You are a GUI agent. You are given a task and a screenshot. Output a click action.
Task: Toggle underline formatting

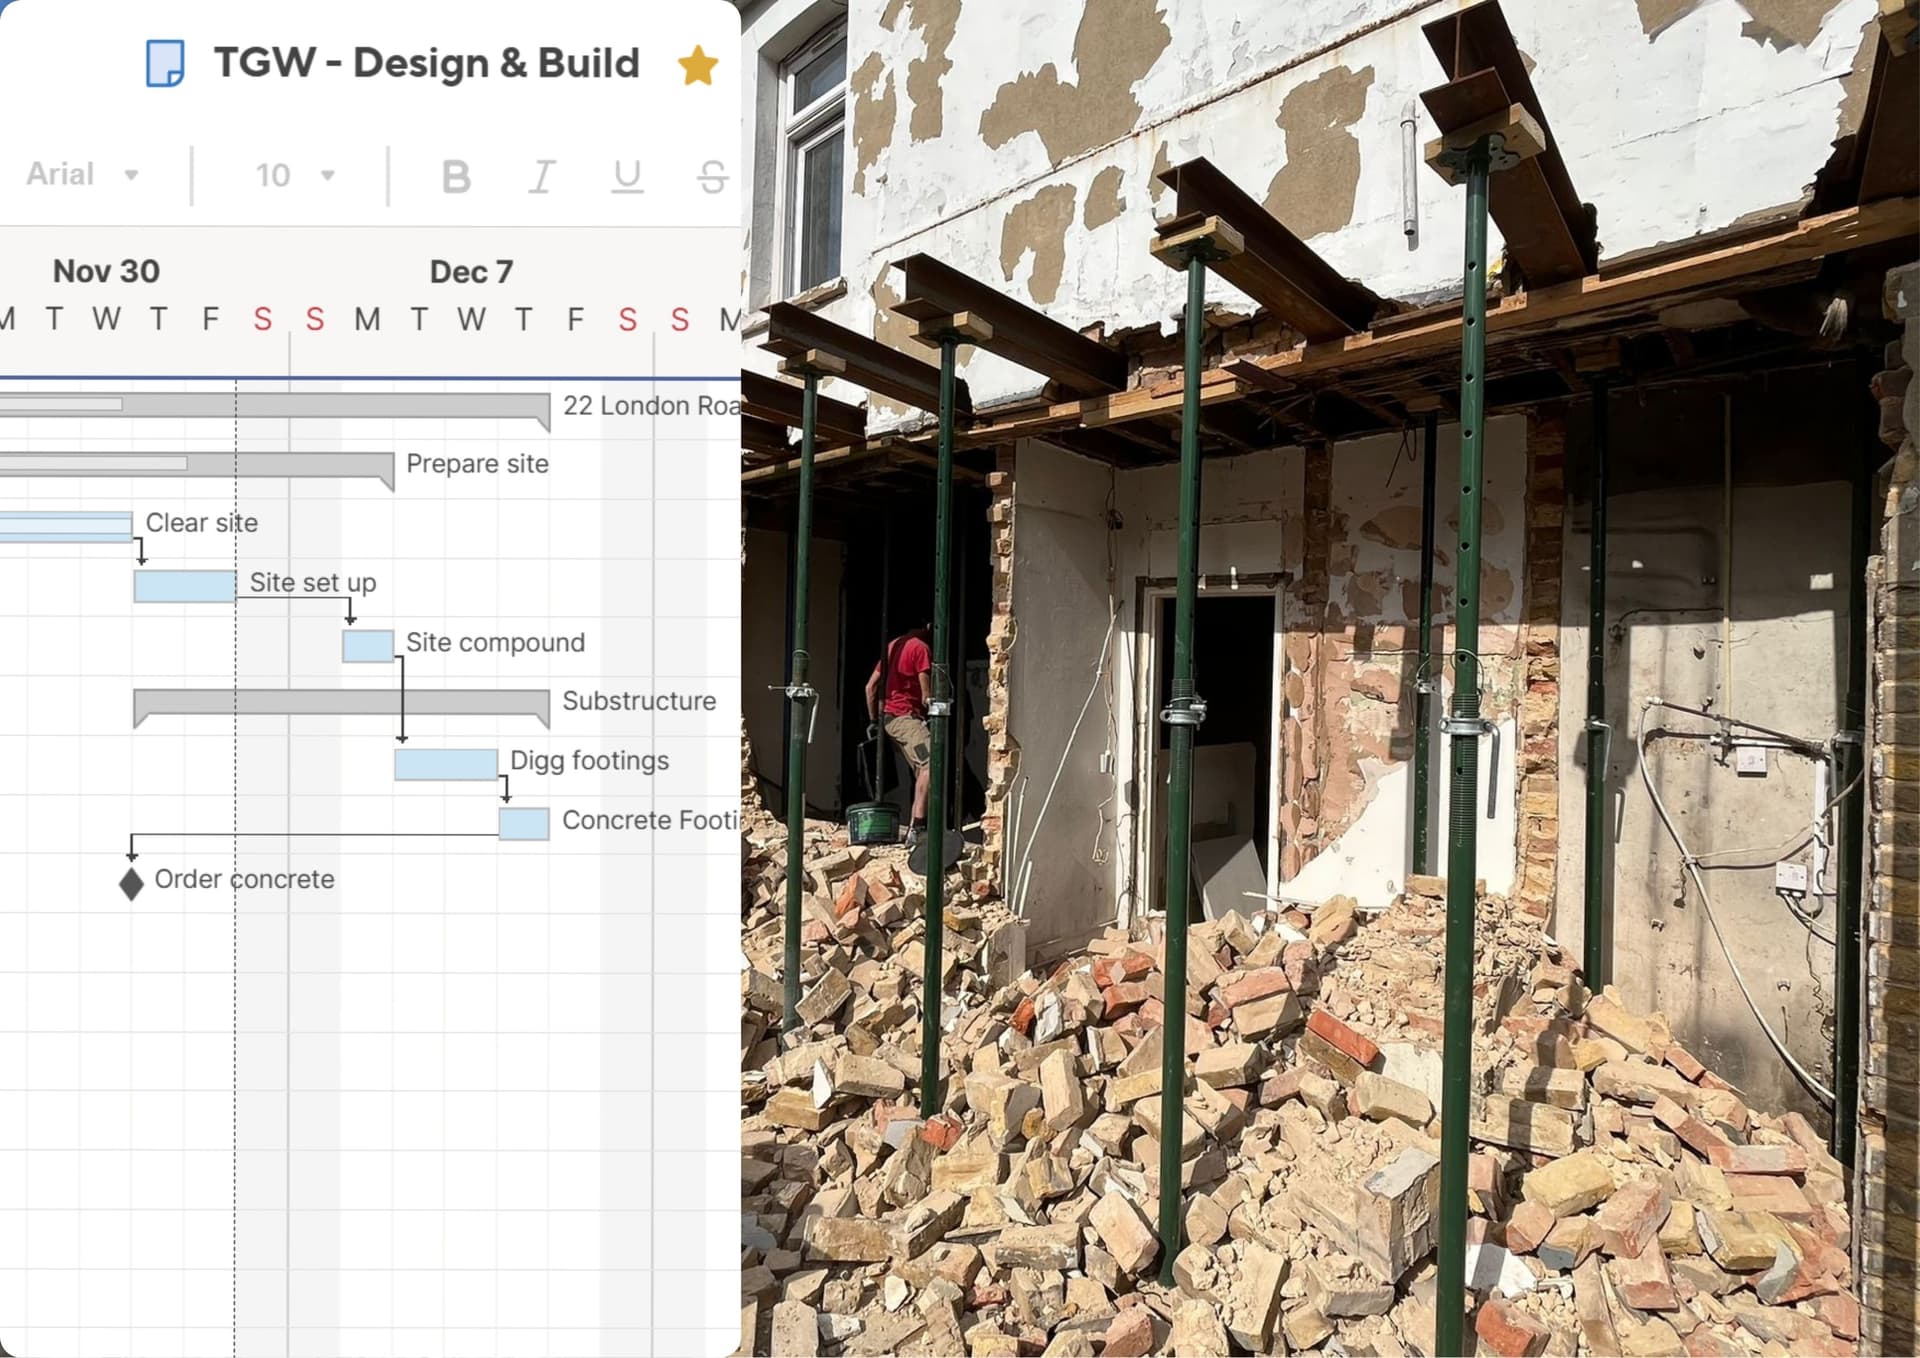point(627,177)
